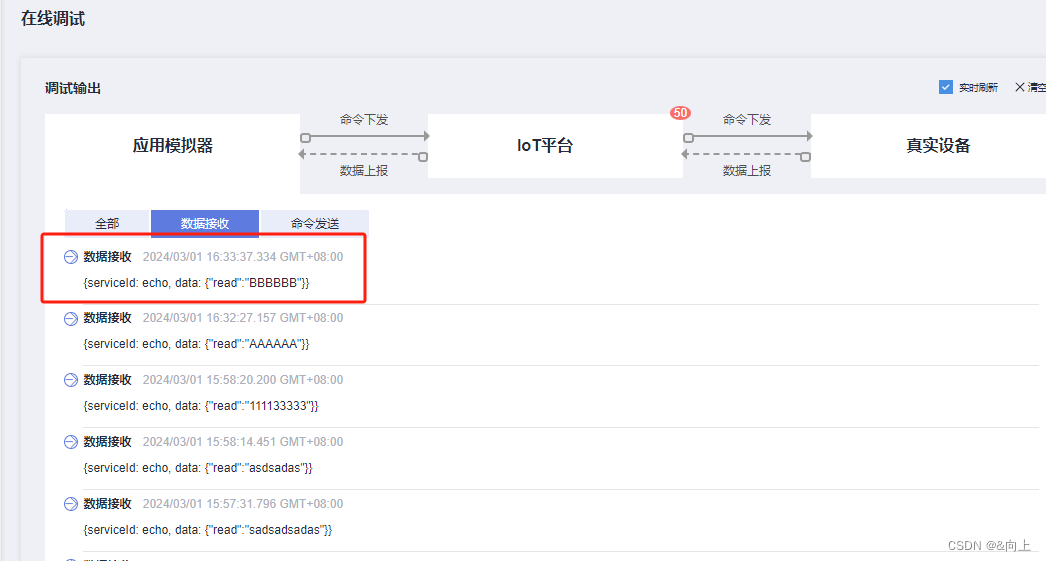Click the 在线调试 page title

53,19
